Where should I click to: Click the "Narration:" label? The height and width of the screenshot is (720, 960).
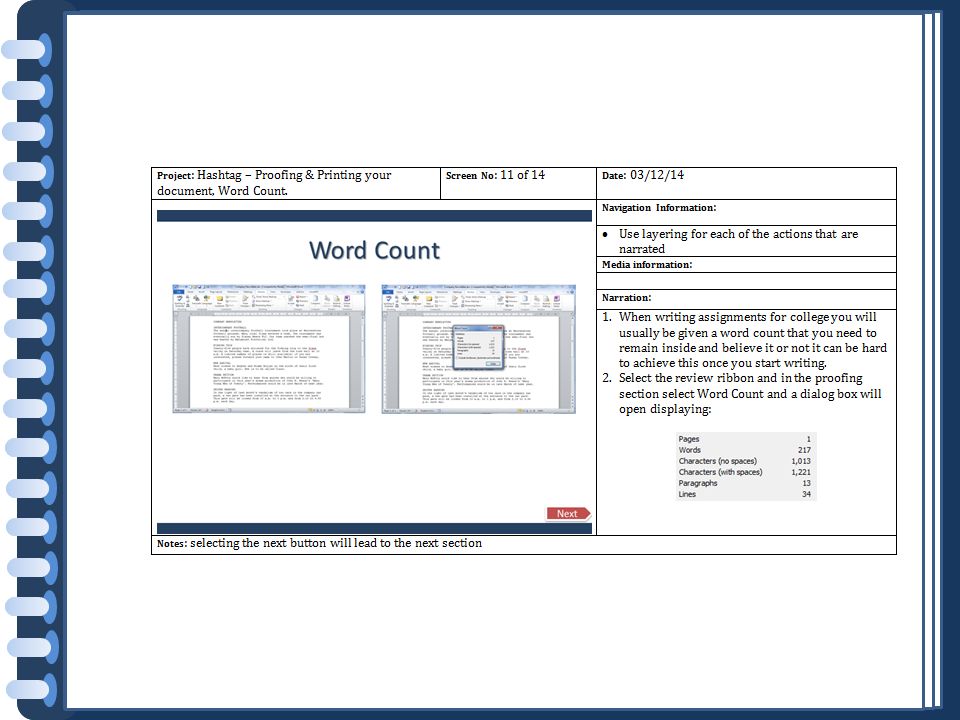[x=626, y=298]
